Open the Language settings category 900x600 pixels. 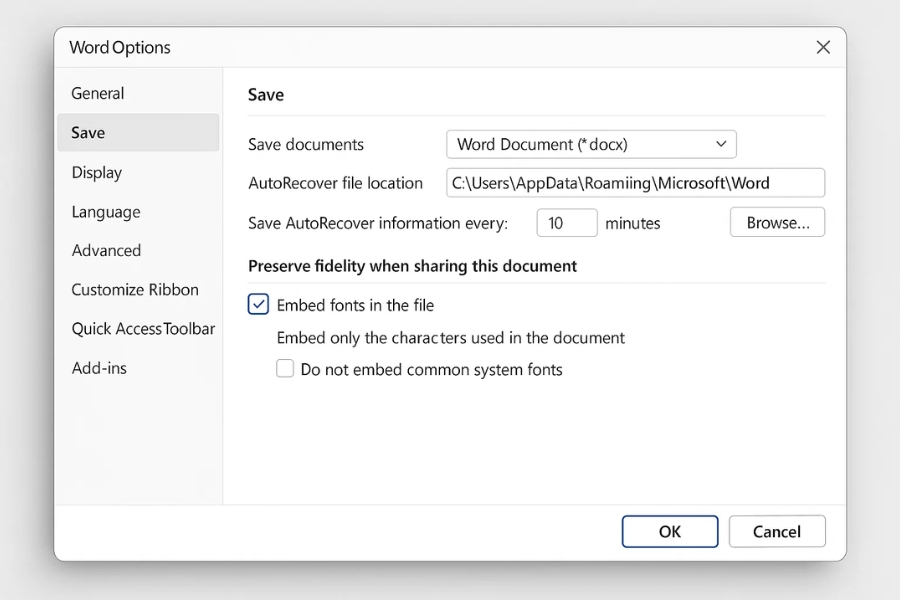coord(106,212)
